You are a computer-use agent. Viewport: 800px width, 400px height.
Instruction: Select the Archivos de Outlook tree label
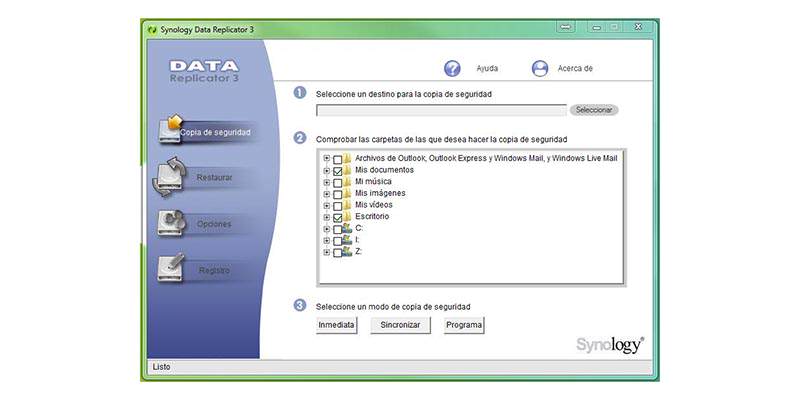(x=486, y=159)
